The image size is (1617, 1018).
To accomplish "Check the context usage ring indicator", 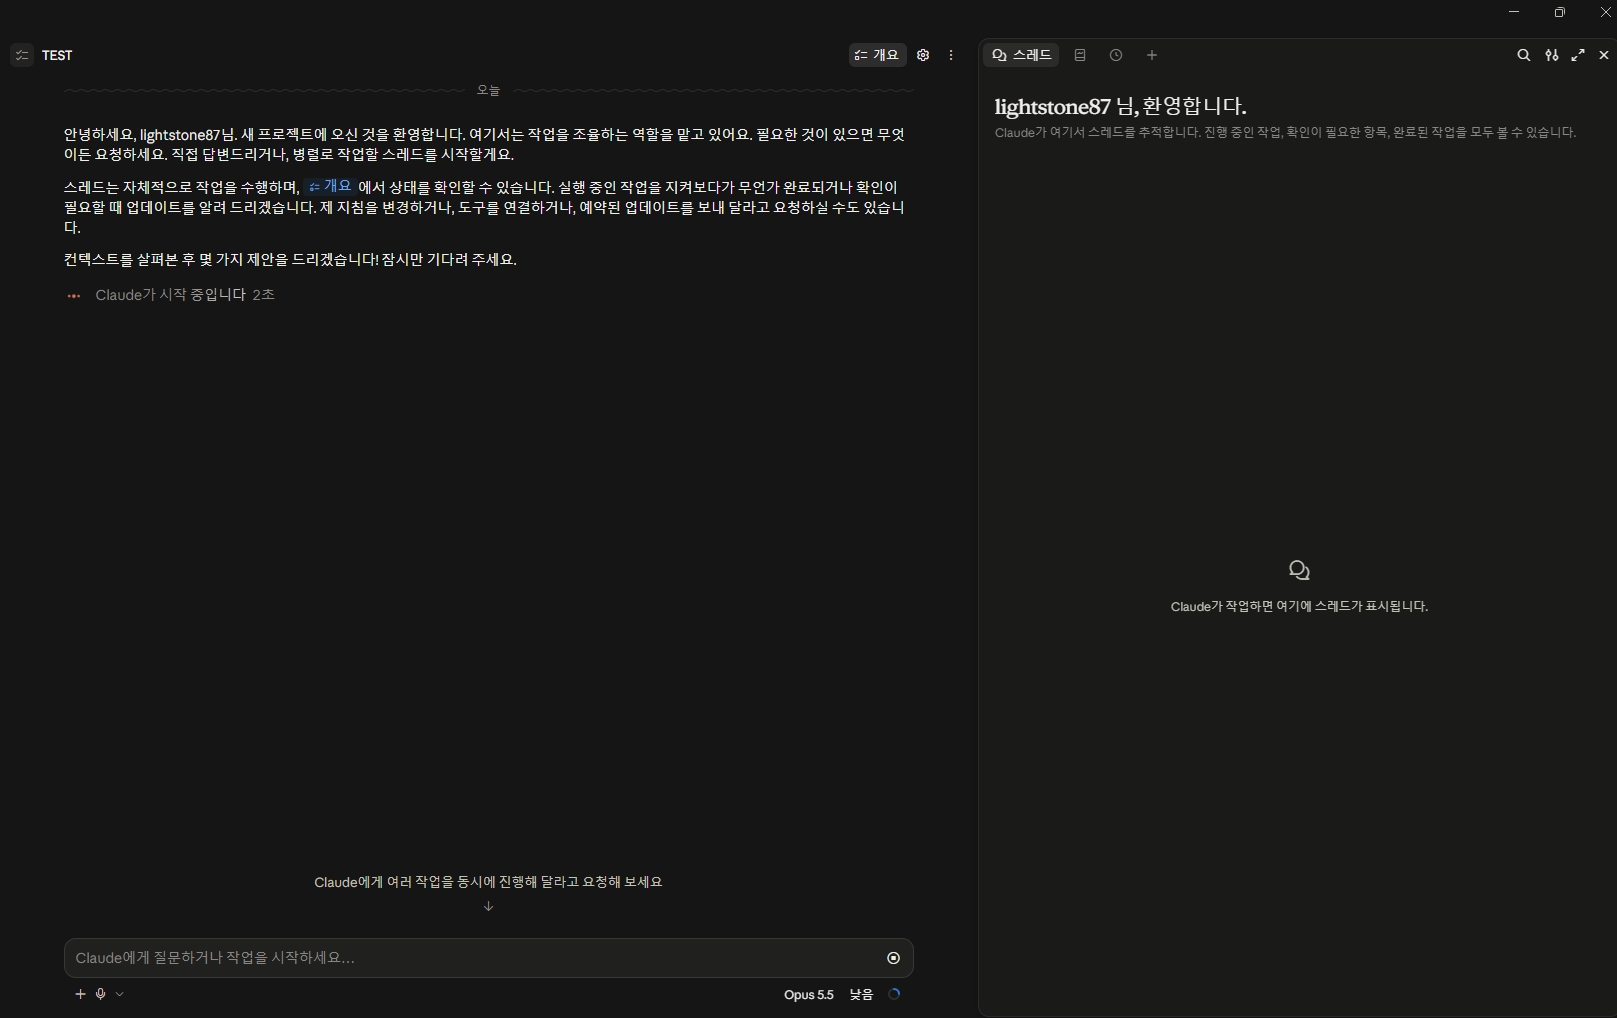I will click(894, 994).
